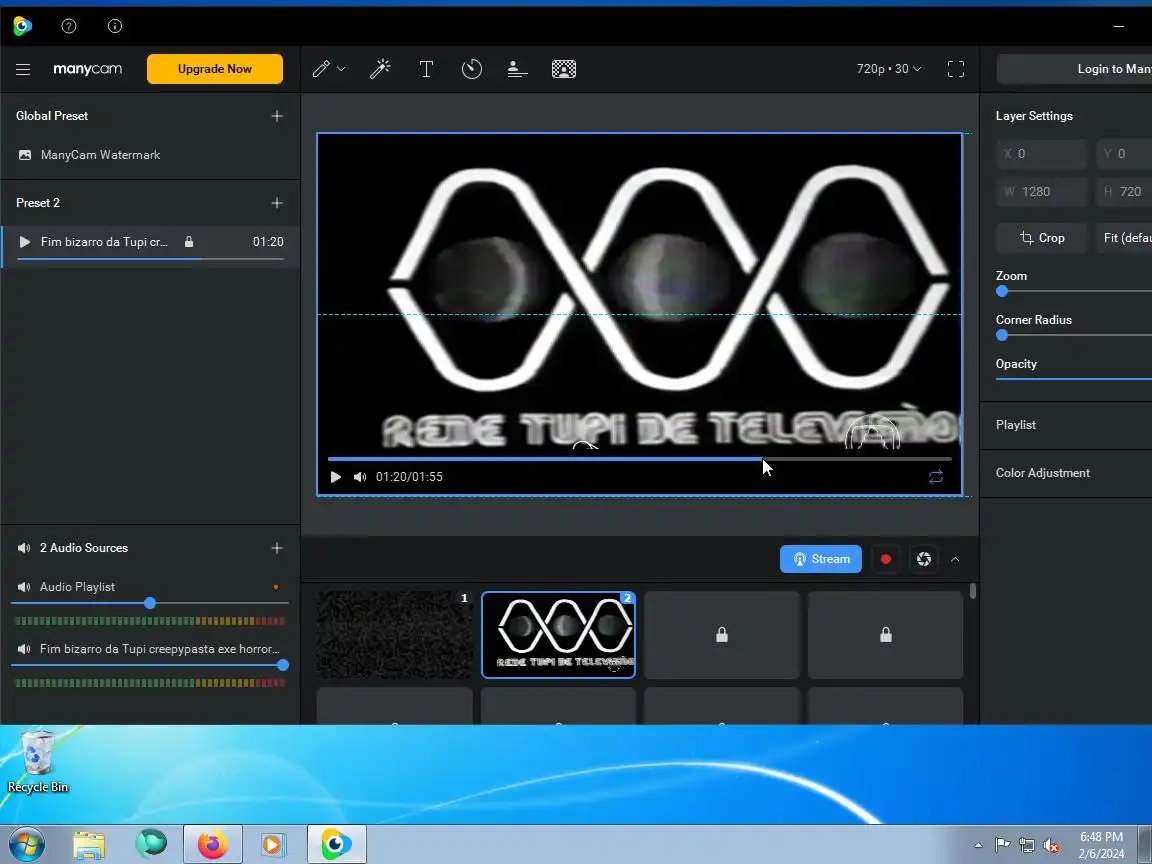Viewport: 1152px width, 864px height.
Task: Mute the preview video volume
Action: 359,477
